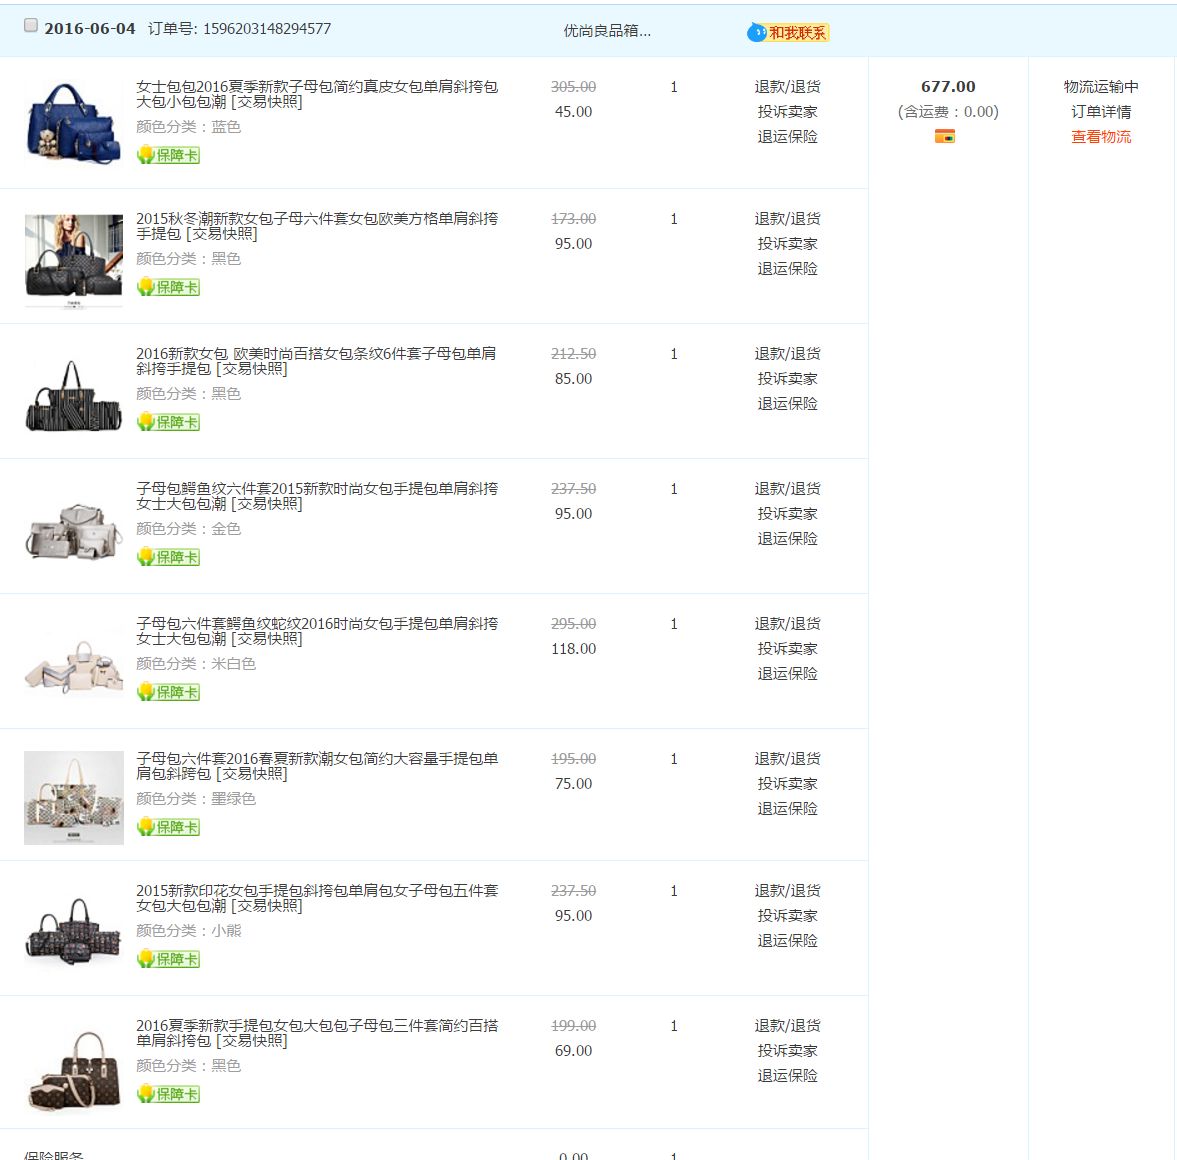Click 退款/退货 for the 118.00 item
This screenshot has height=1160, width=1177.
(x=787, y=625)
